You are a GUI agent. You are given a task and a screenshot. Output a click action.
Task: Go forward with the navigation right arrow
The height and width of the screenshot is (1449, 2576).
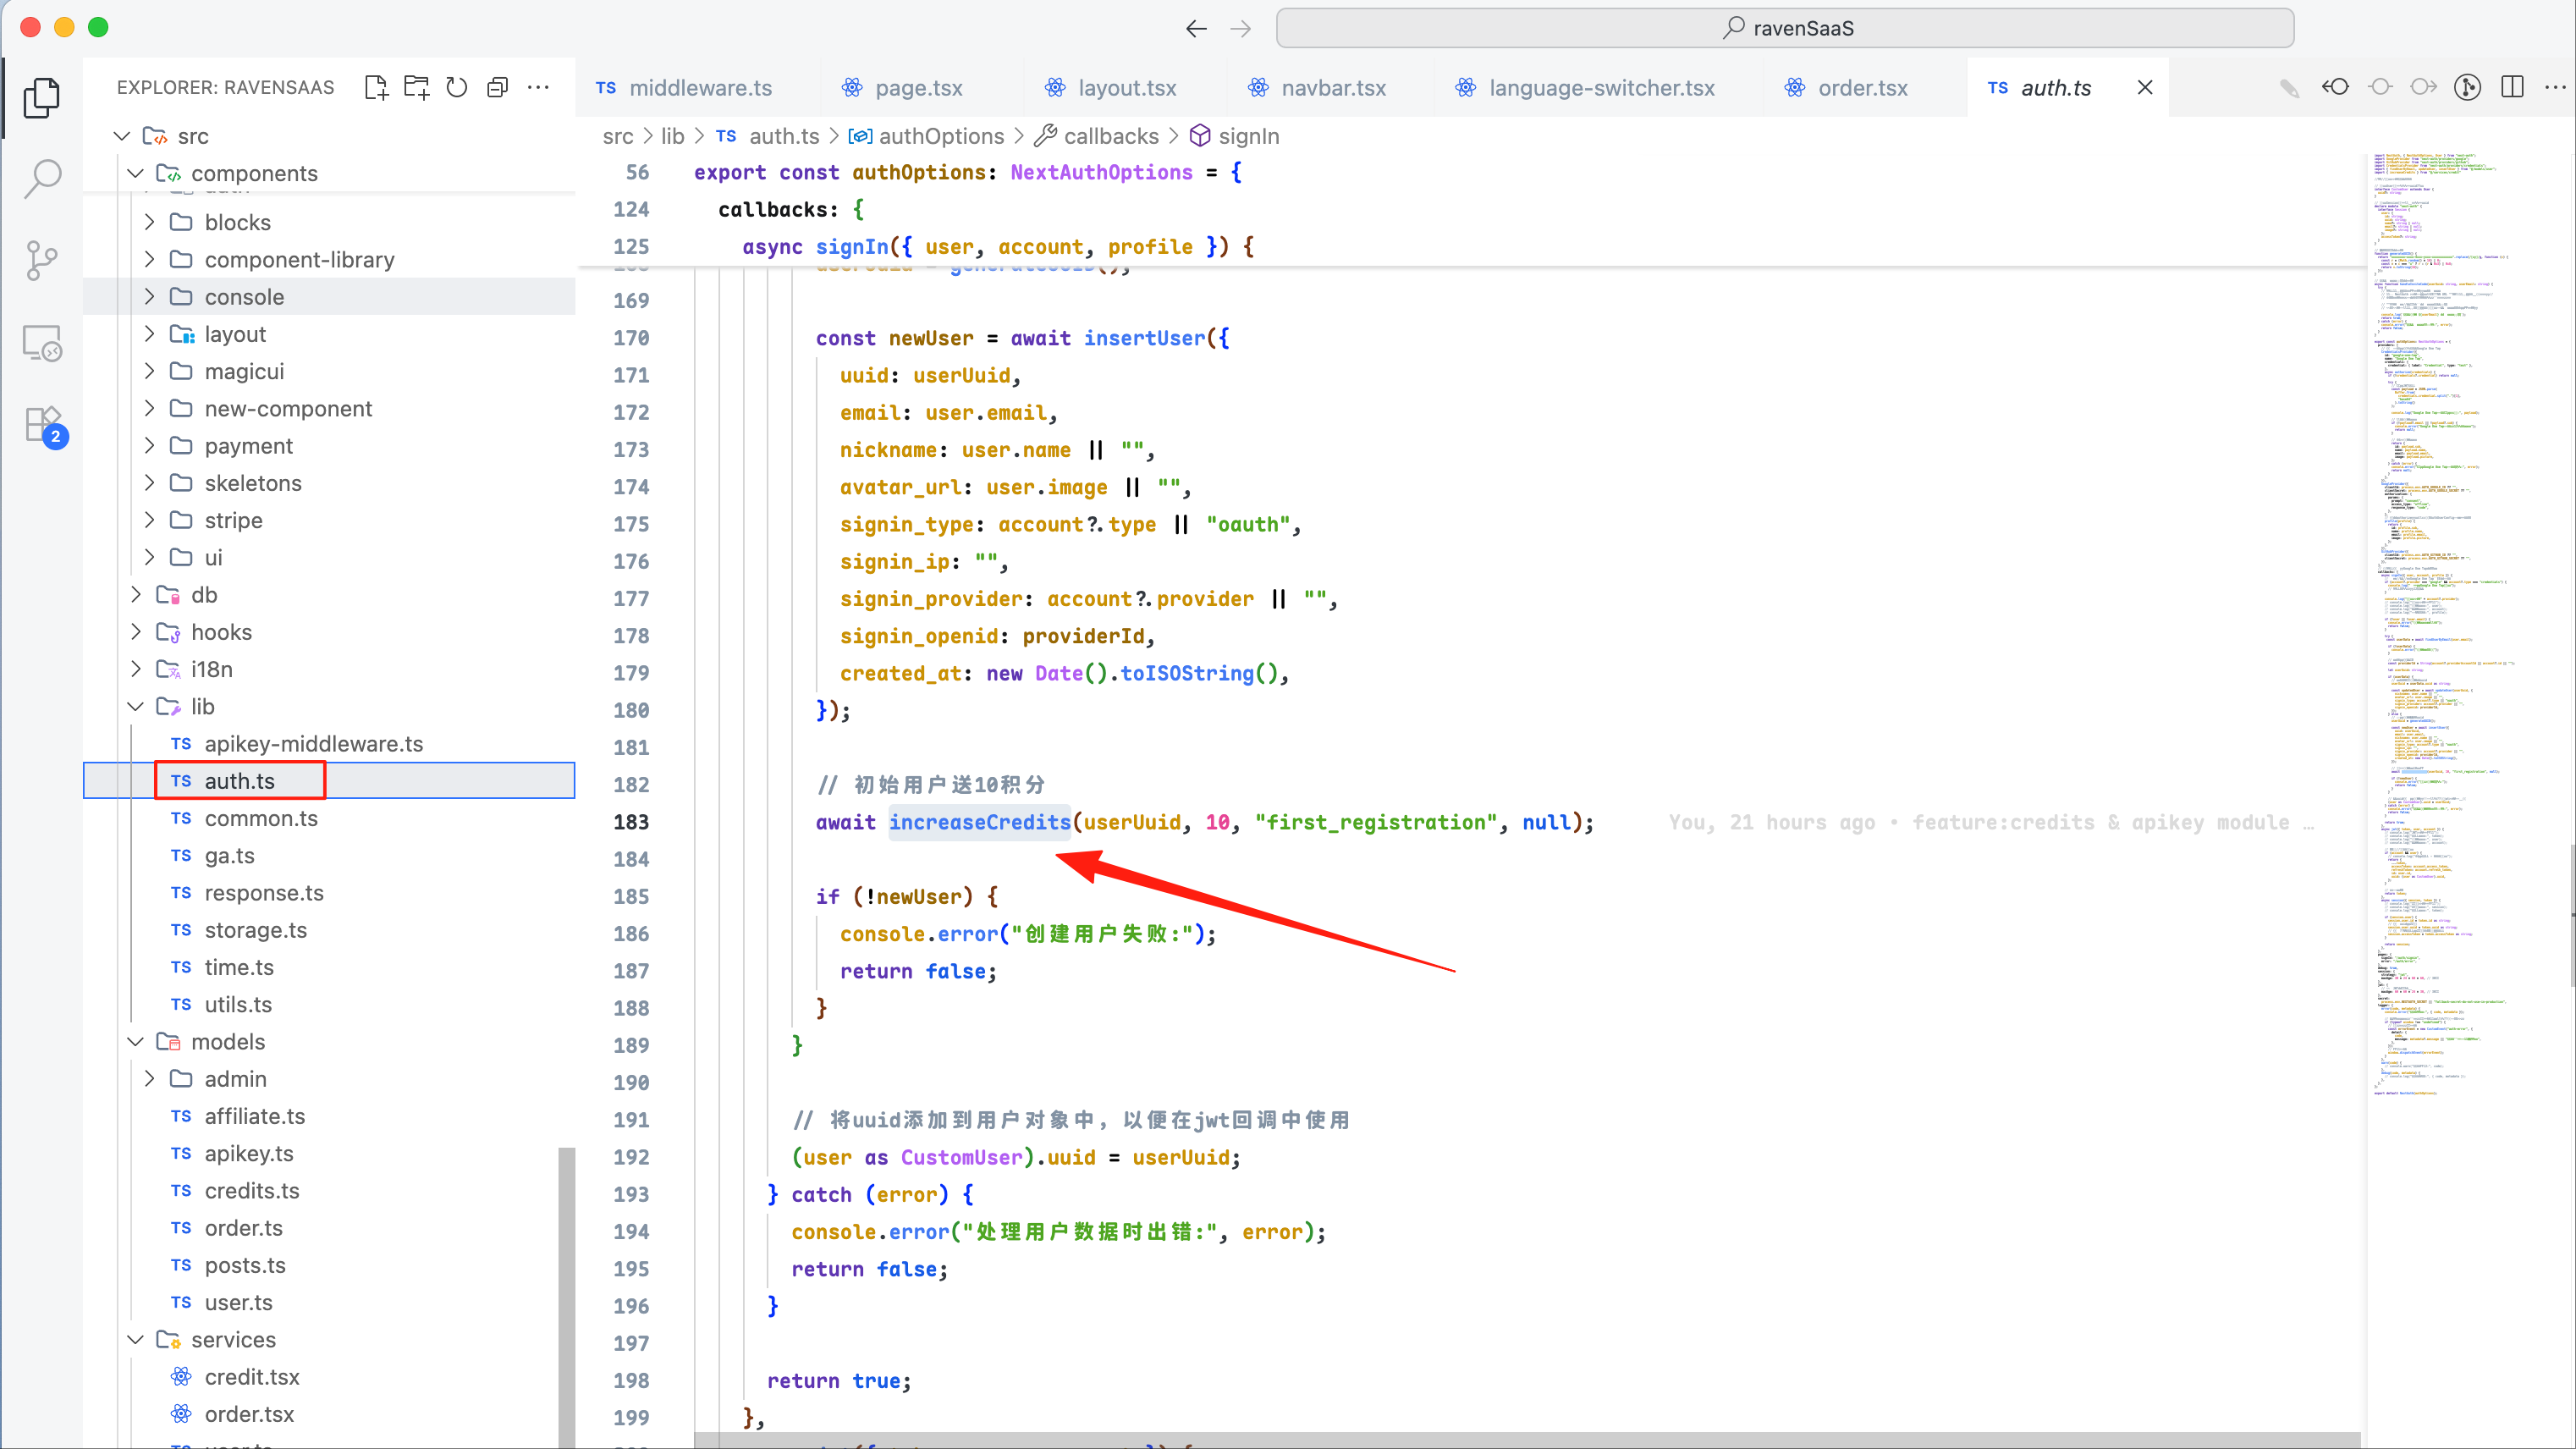coord(1241,28)
